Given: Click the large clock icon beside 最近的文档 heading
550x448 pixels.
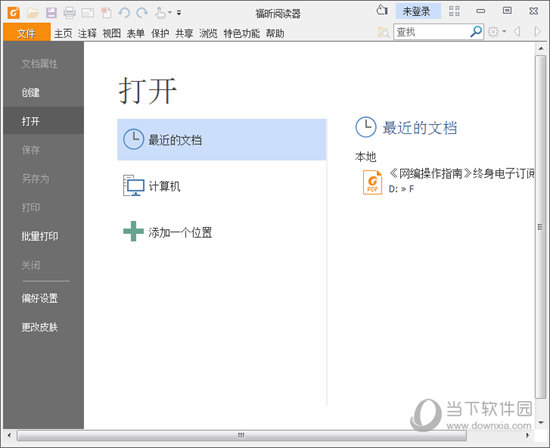Looking at the screenshot, I should [366, 127].
